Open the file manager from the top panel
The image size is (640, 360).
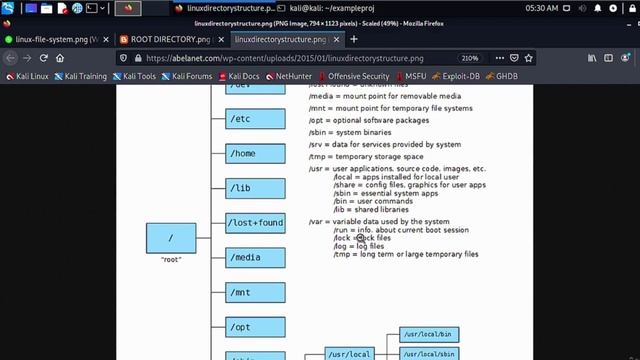(47, 8)
